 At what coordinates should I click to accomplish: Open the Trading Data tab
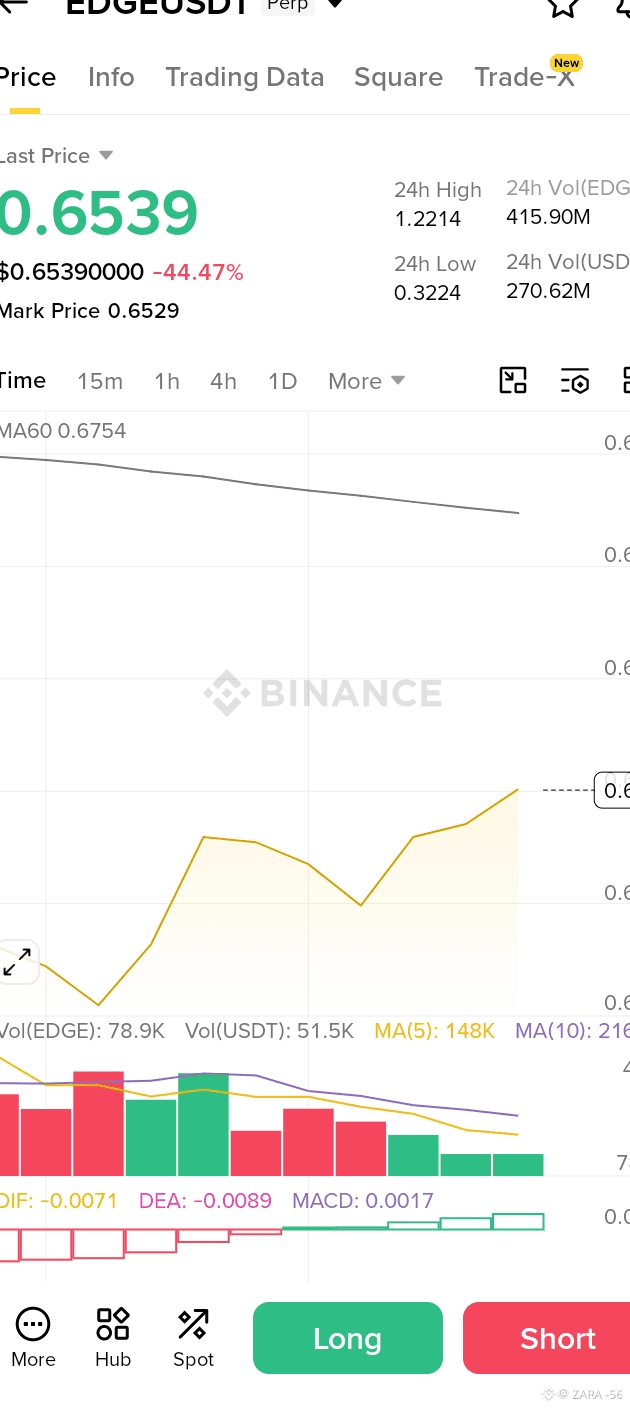pos(245,77)
